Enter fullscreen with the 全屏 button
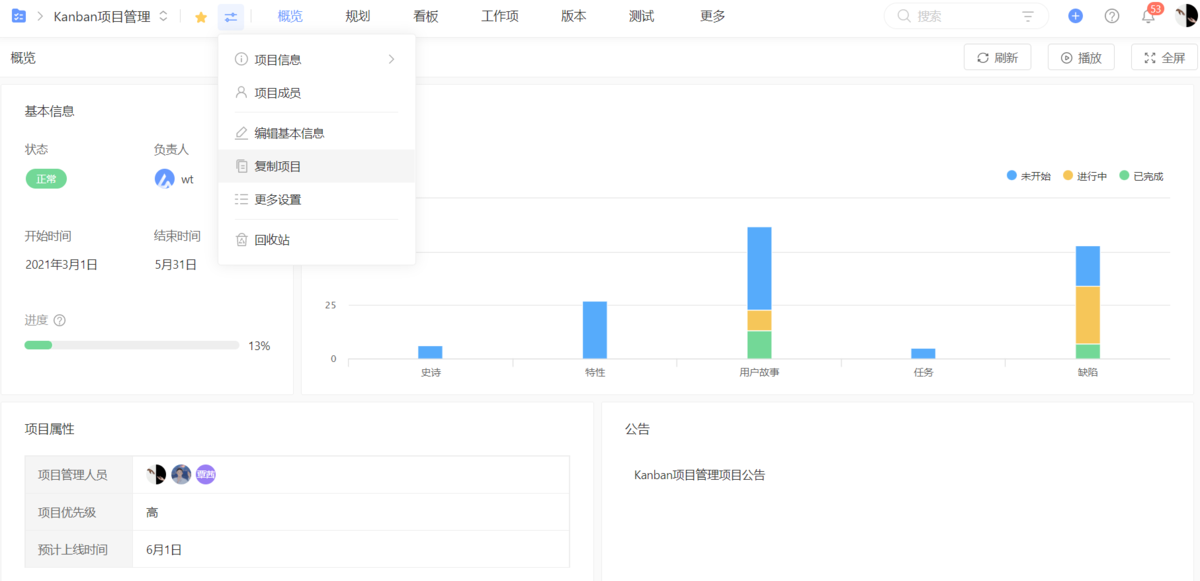 [x=1166, y=57]
